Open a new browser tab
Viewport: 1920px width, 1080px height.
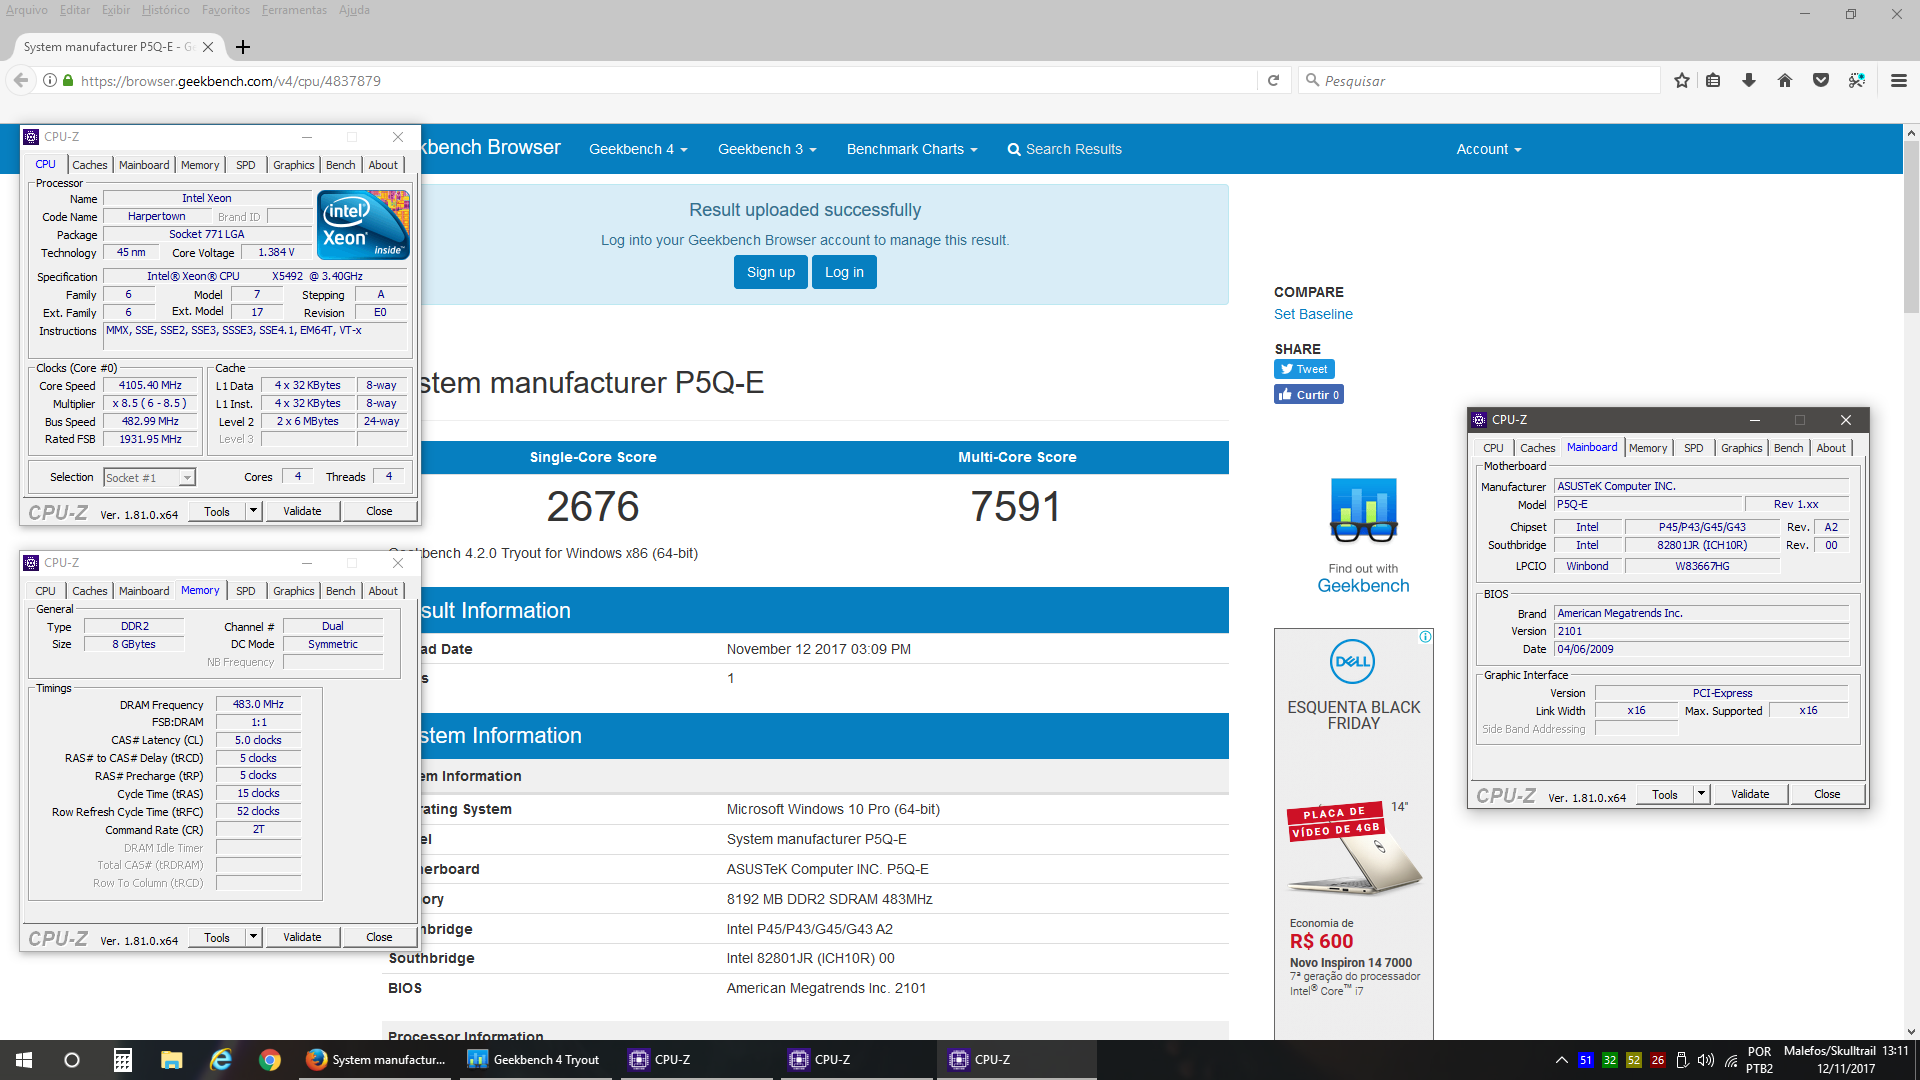point(243,47)
